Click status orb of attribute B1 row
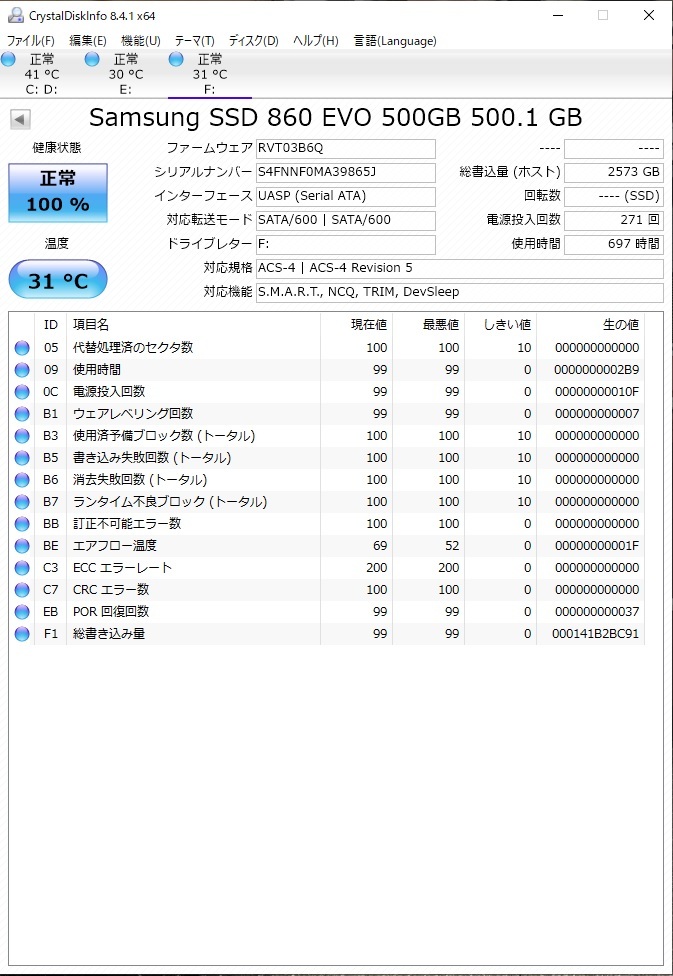673x976 pixels. coord(22,414)
